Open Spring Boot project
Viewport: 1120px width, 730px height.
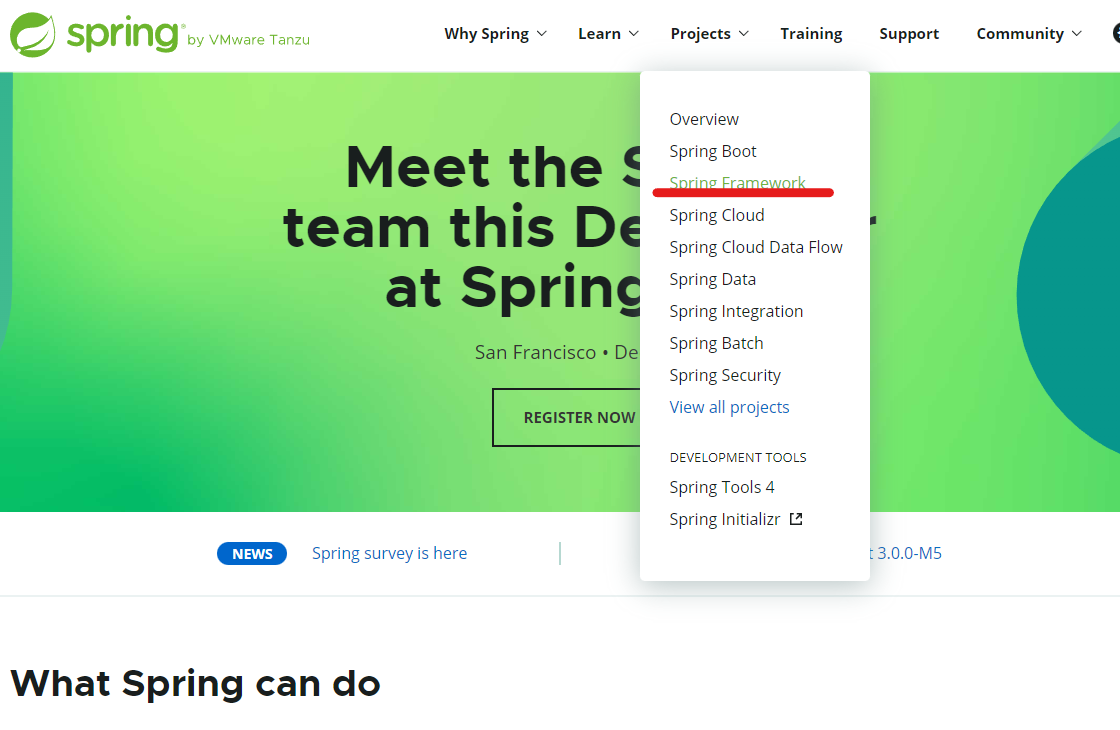click(x=712, y=151)
